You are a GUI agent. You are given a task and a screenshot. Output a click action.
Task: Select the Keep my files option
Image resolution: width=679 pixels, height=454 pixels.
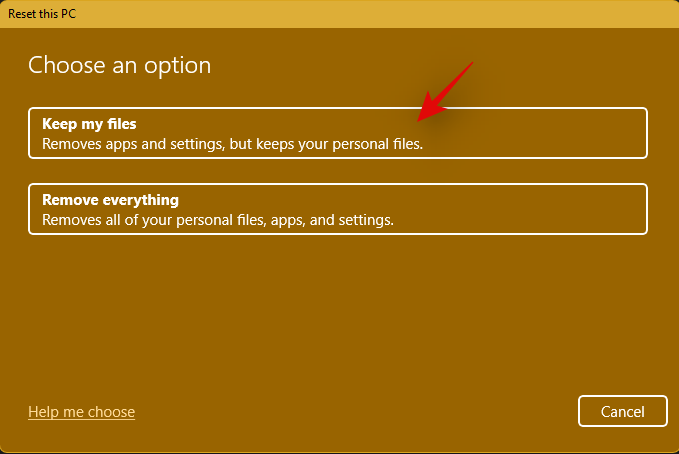point(338,134)
